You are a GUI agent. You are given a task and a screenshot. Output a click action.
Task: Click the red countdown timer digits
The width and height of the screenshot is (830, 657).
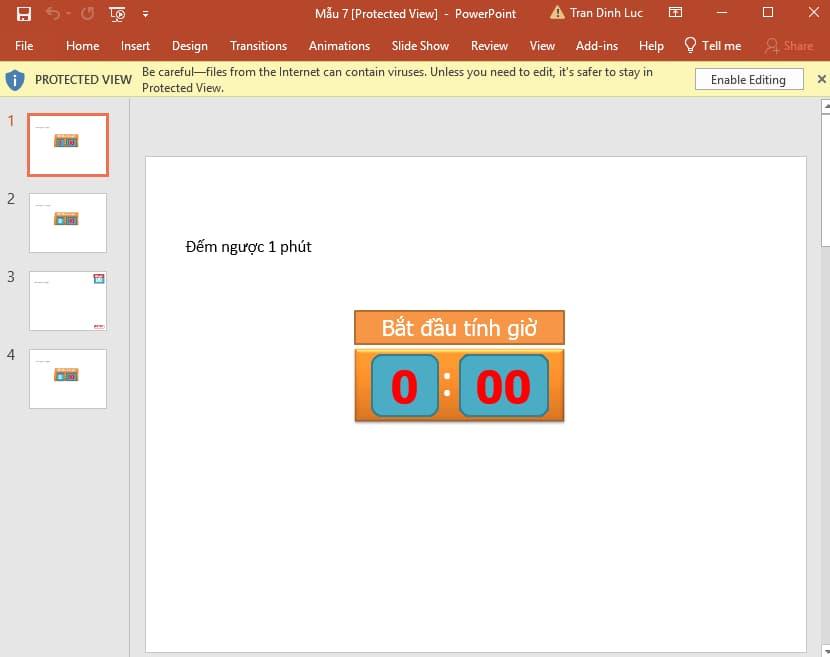tap(460, 386)
